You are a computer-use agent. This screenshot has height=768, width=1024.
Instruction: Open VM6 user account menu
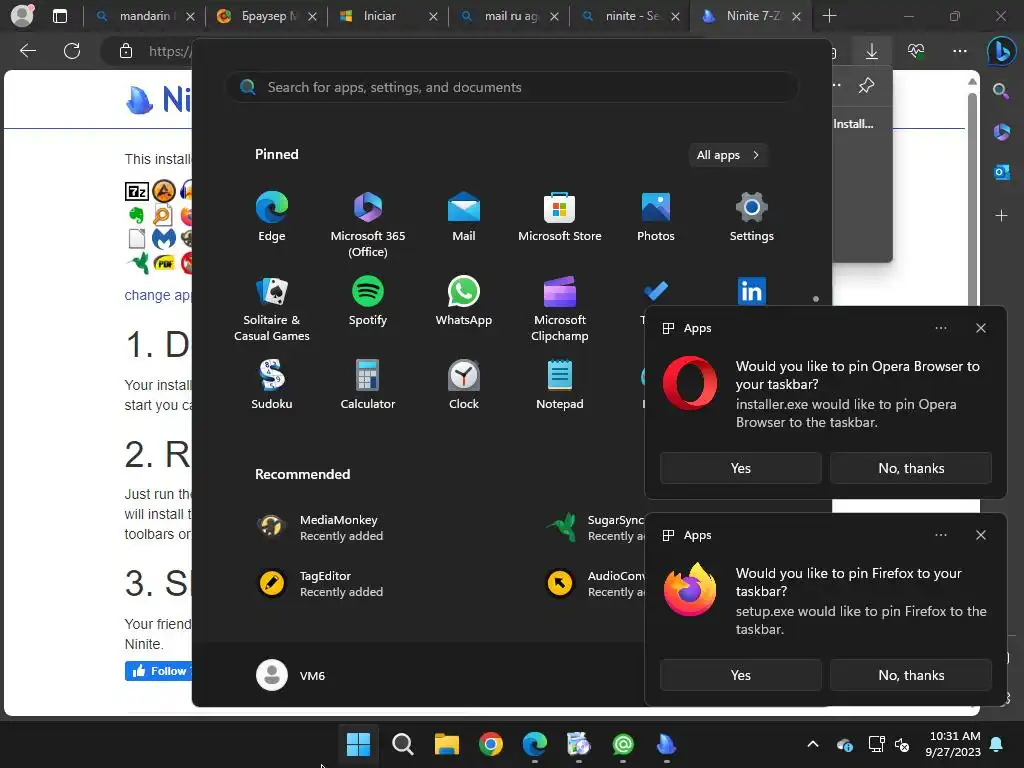pos(291,675)
